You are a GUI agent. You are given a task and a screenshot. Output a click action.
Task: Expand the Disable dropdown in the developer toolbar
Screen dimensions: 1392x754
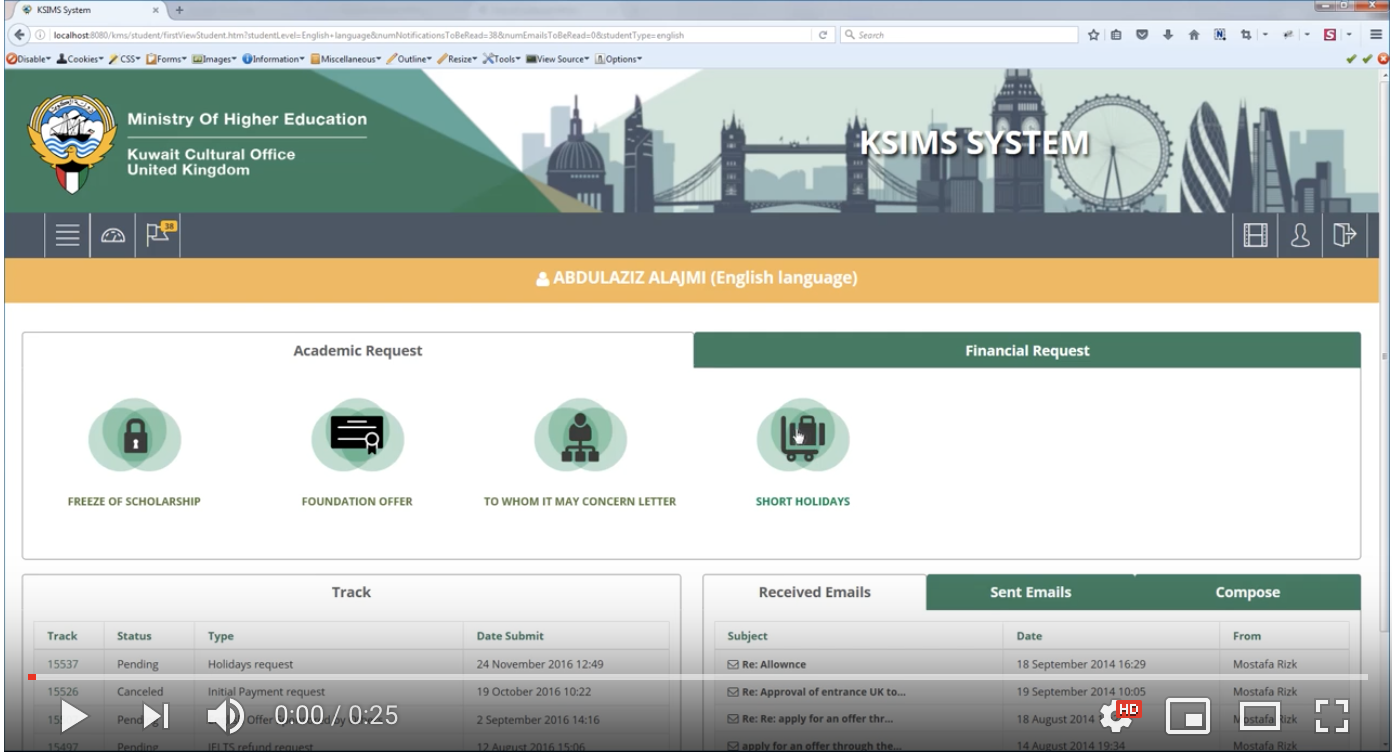click(28, 59)
